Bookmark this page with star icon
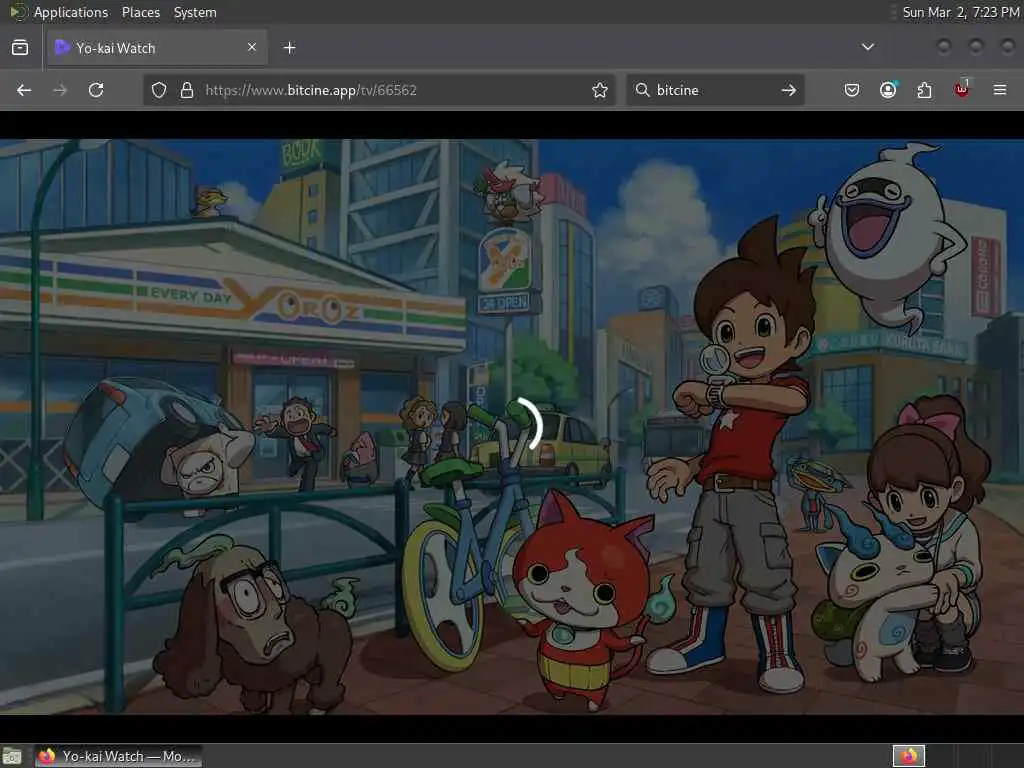 coord(600,90)
